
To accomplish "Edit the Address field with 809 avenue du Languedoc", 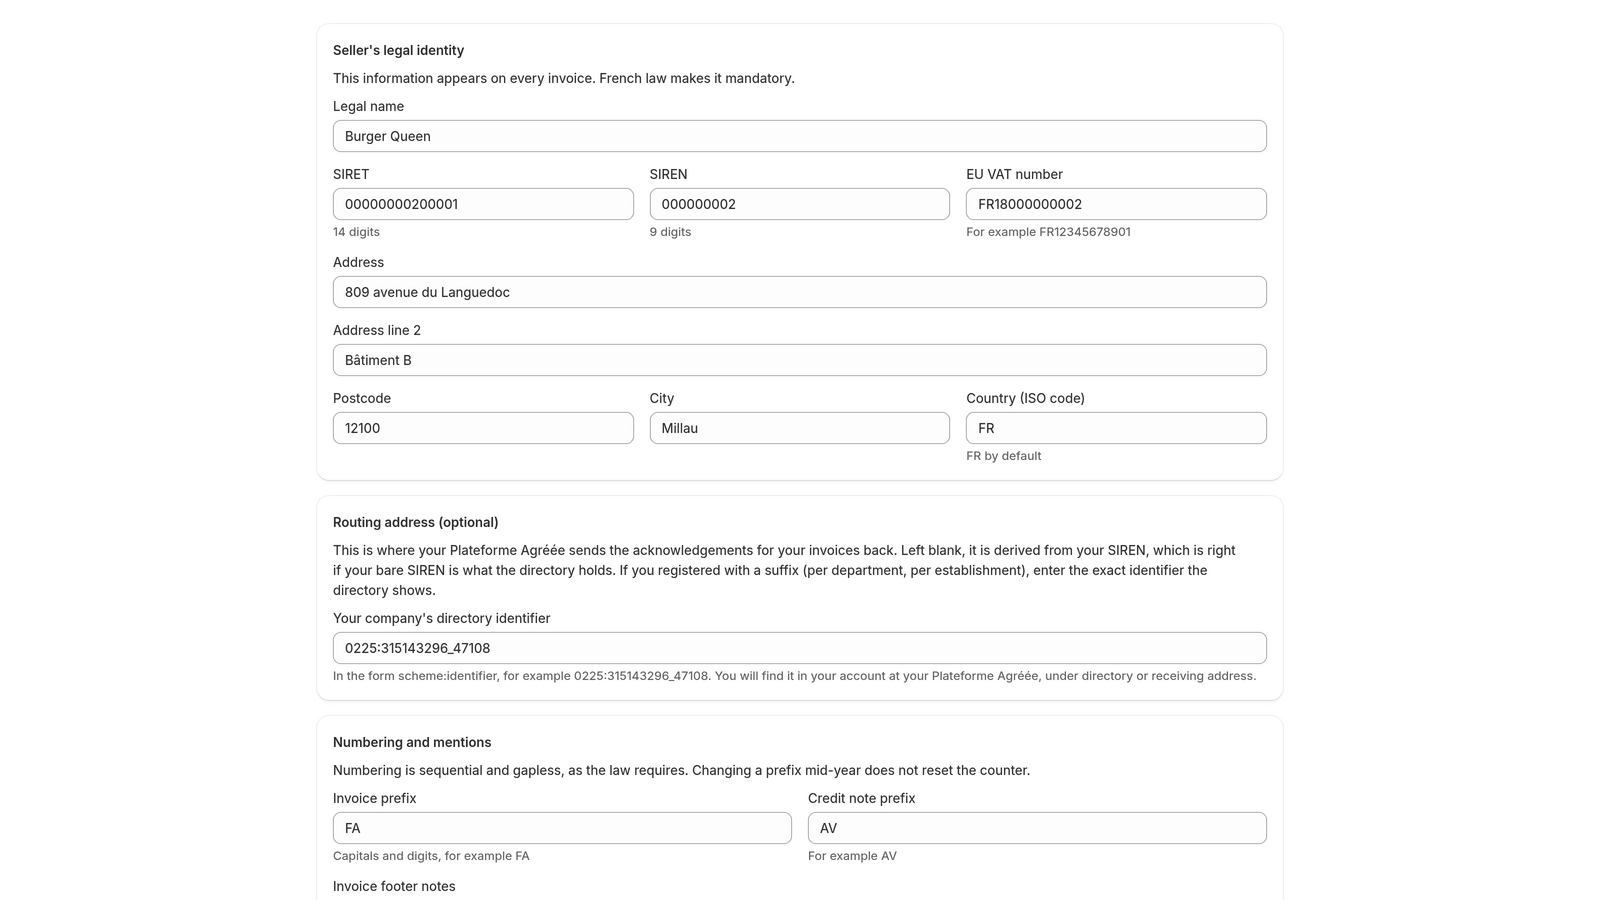I will pos(799,292).
